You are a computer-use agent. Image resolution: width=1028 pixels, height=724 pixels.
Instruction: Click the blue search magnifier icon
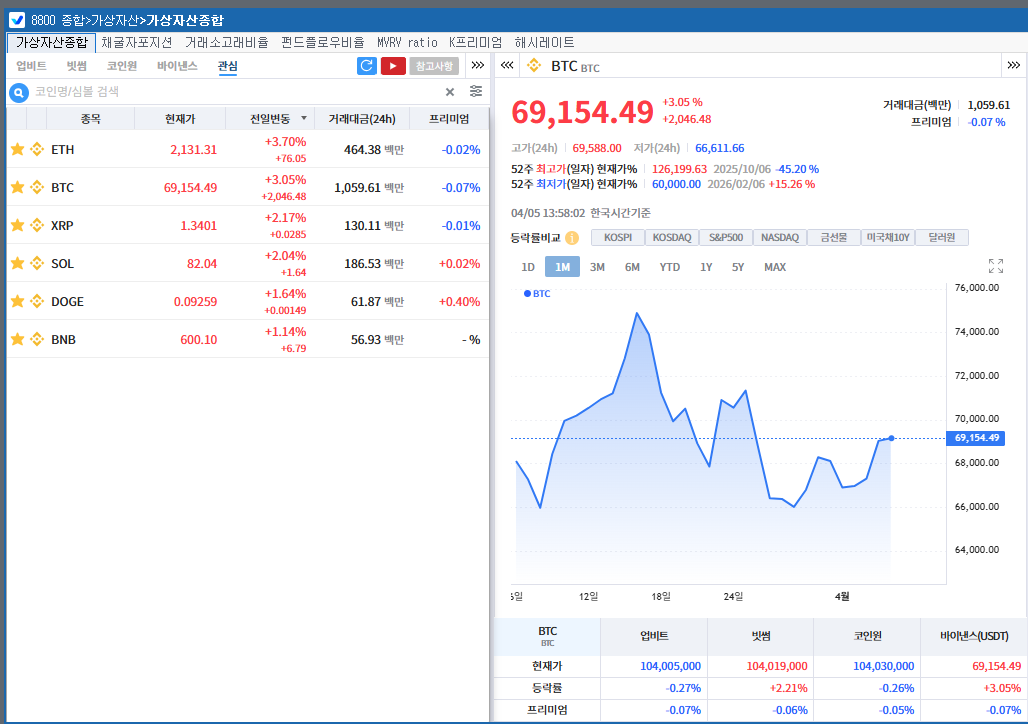point(18,92)
